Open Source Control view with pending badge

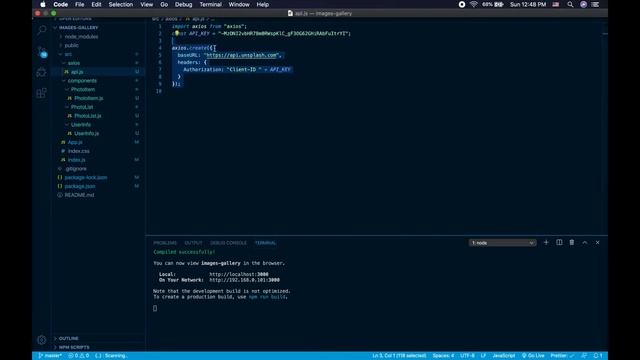pos(42,52)
